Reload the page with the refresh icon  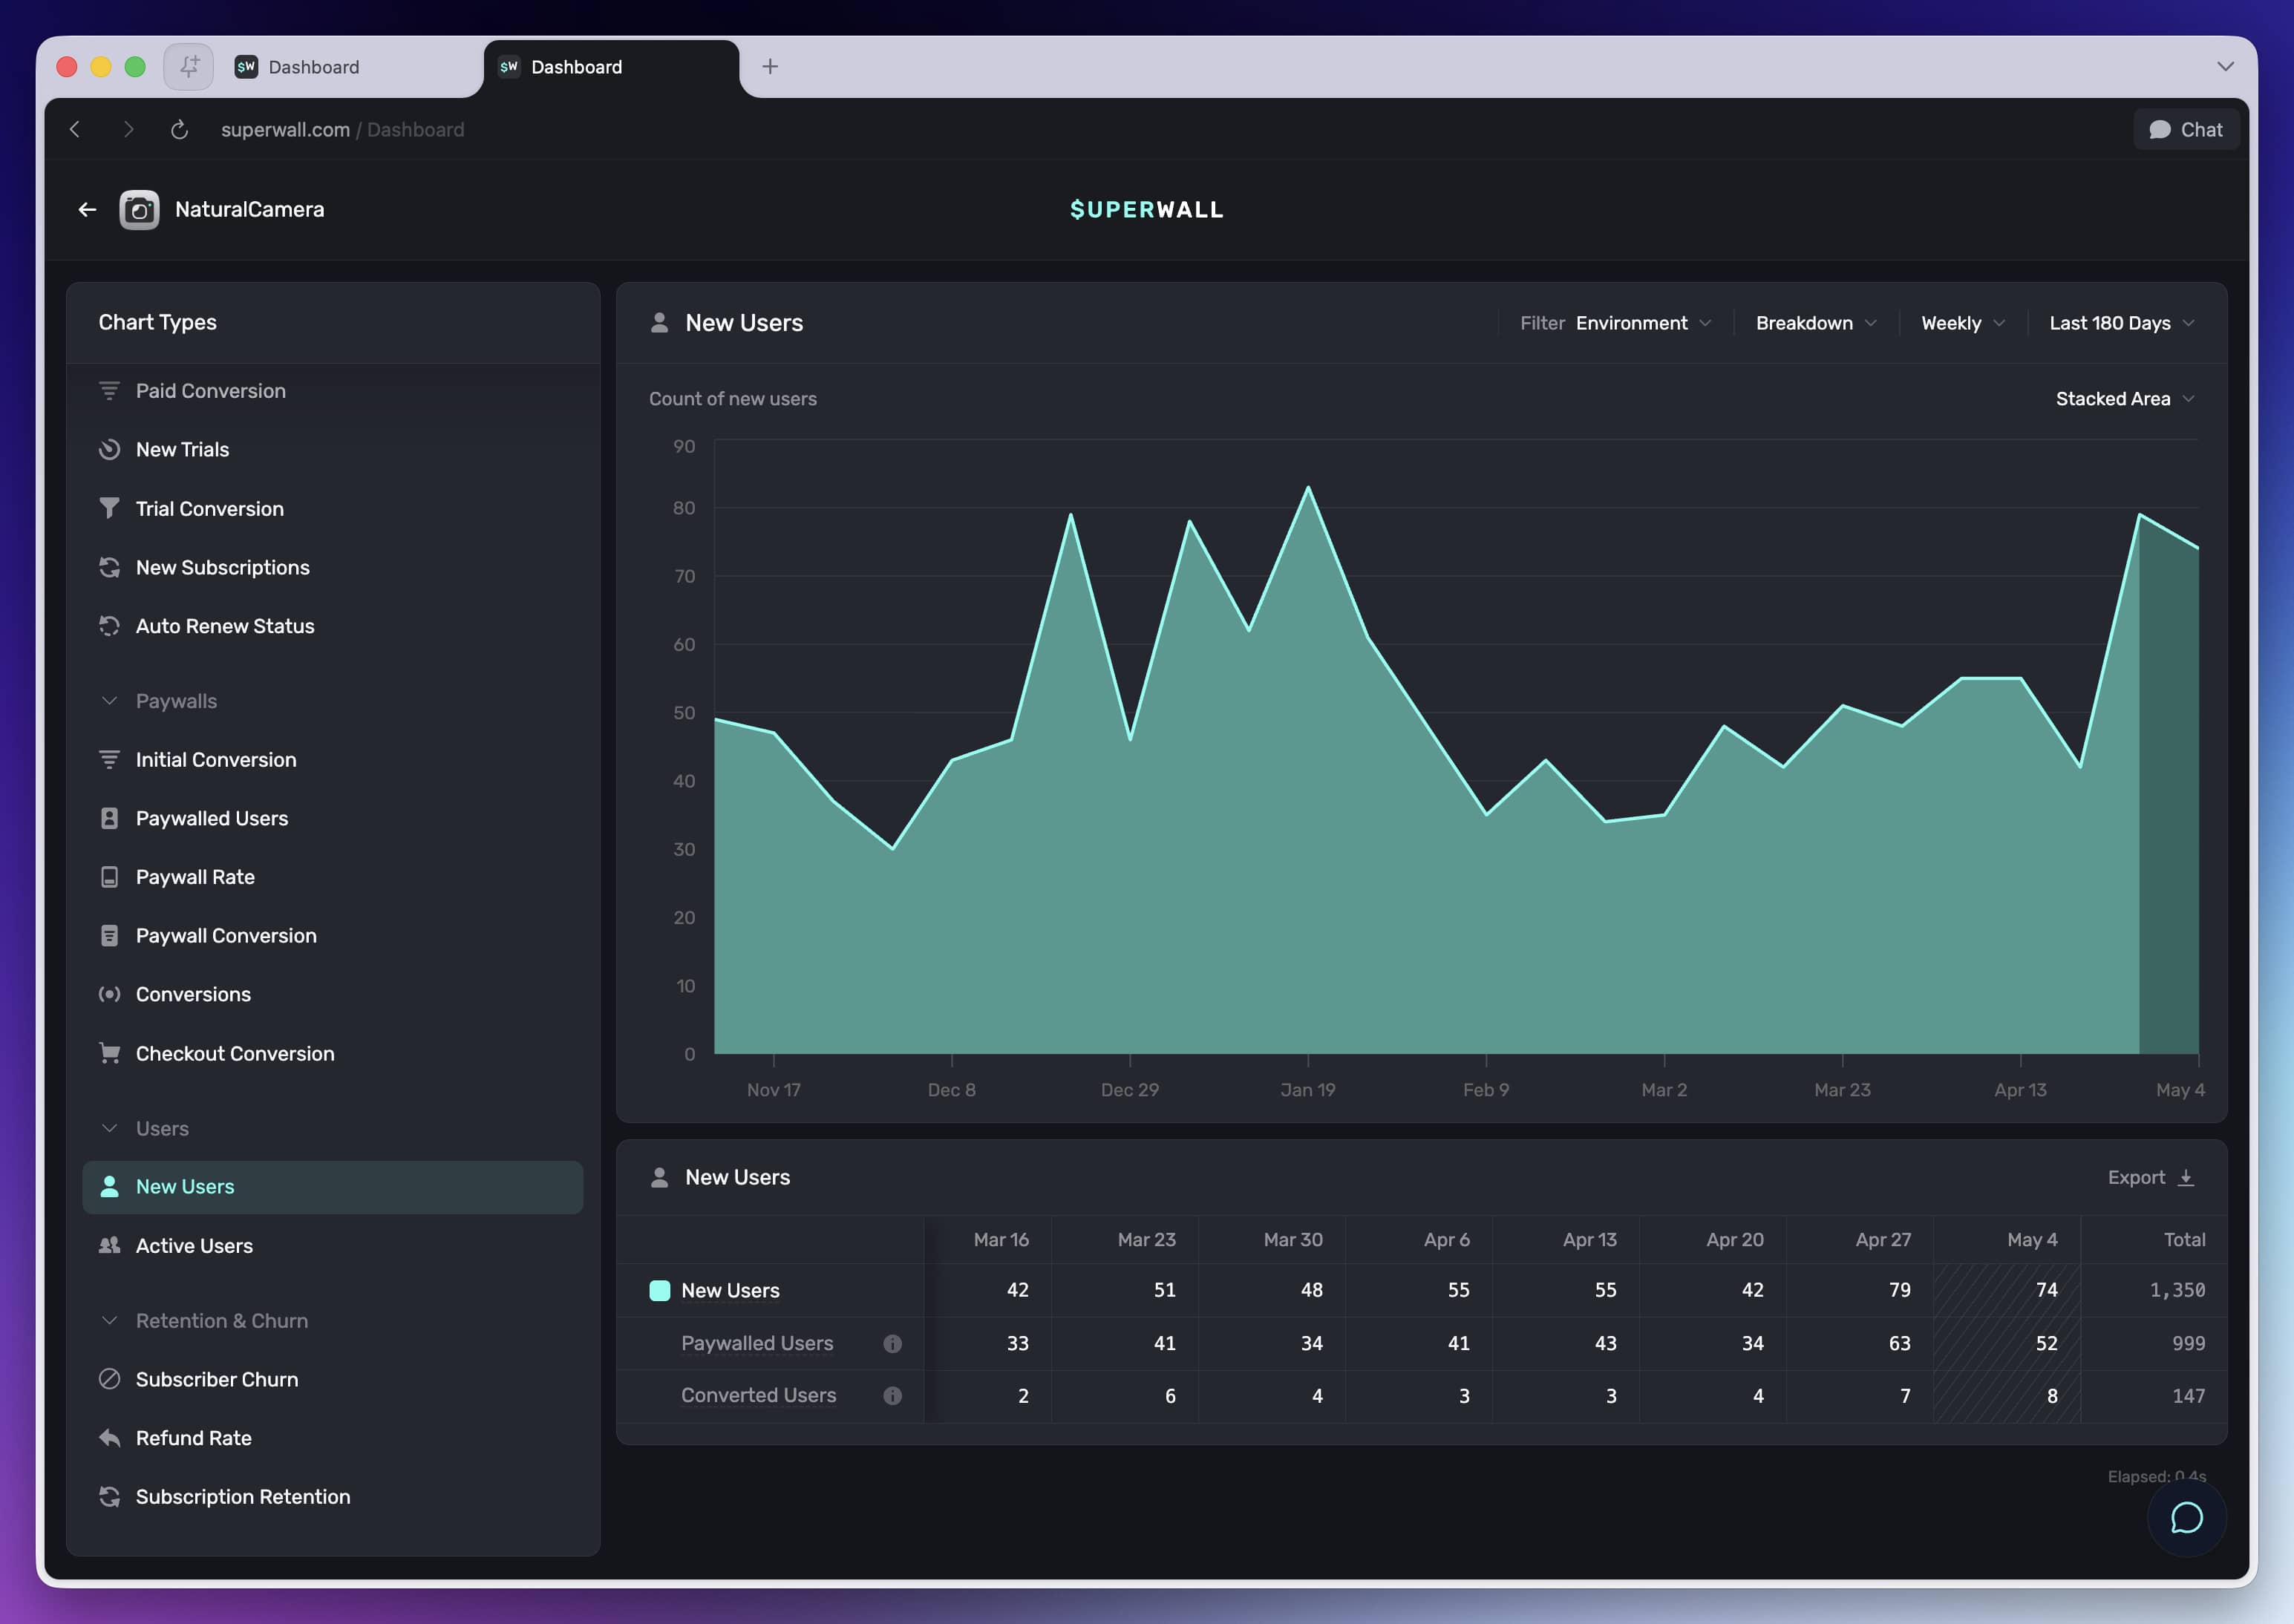click(179, 130)
